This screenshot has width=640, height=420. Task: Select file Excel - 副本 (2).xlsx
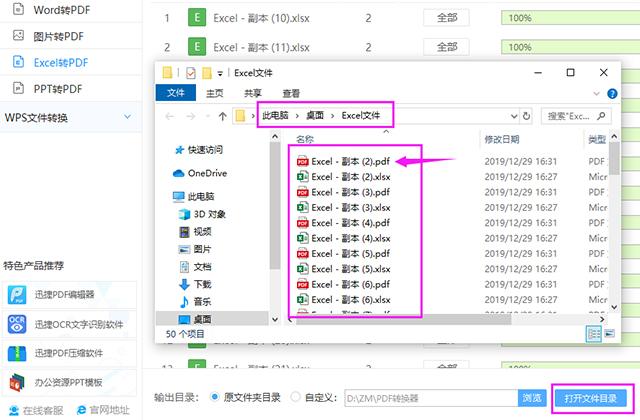[343, 177]
